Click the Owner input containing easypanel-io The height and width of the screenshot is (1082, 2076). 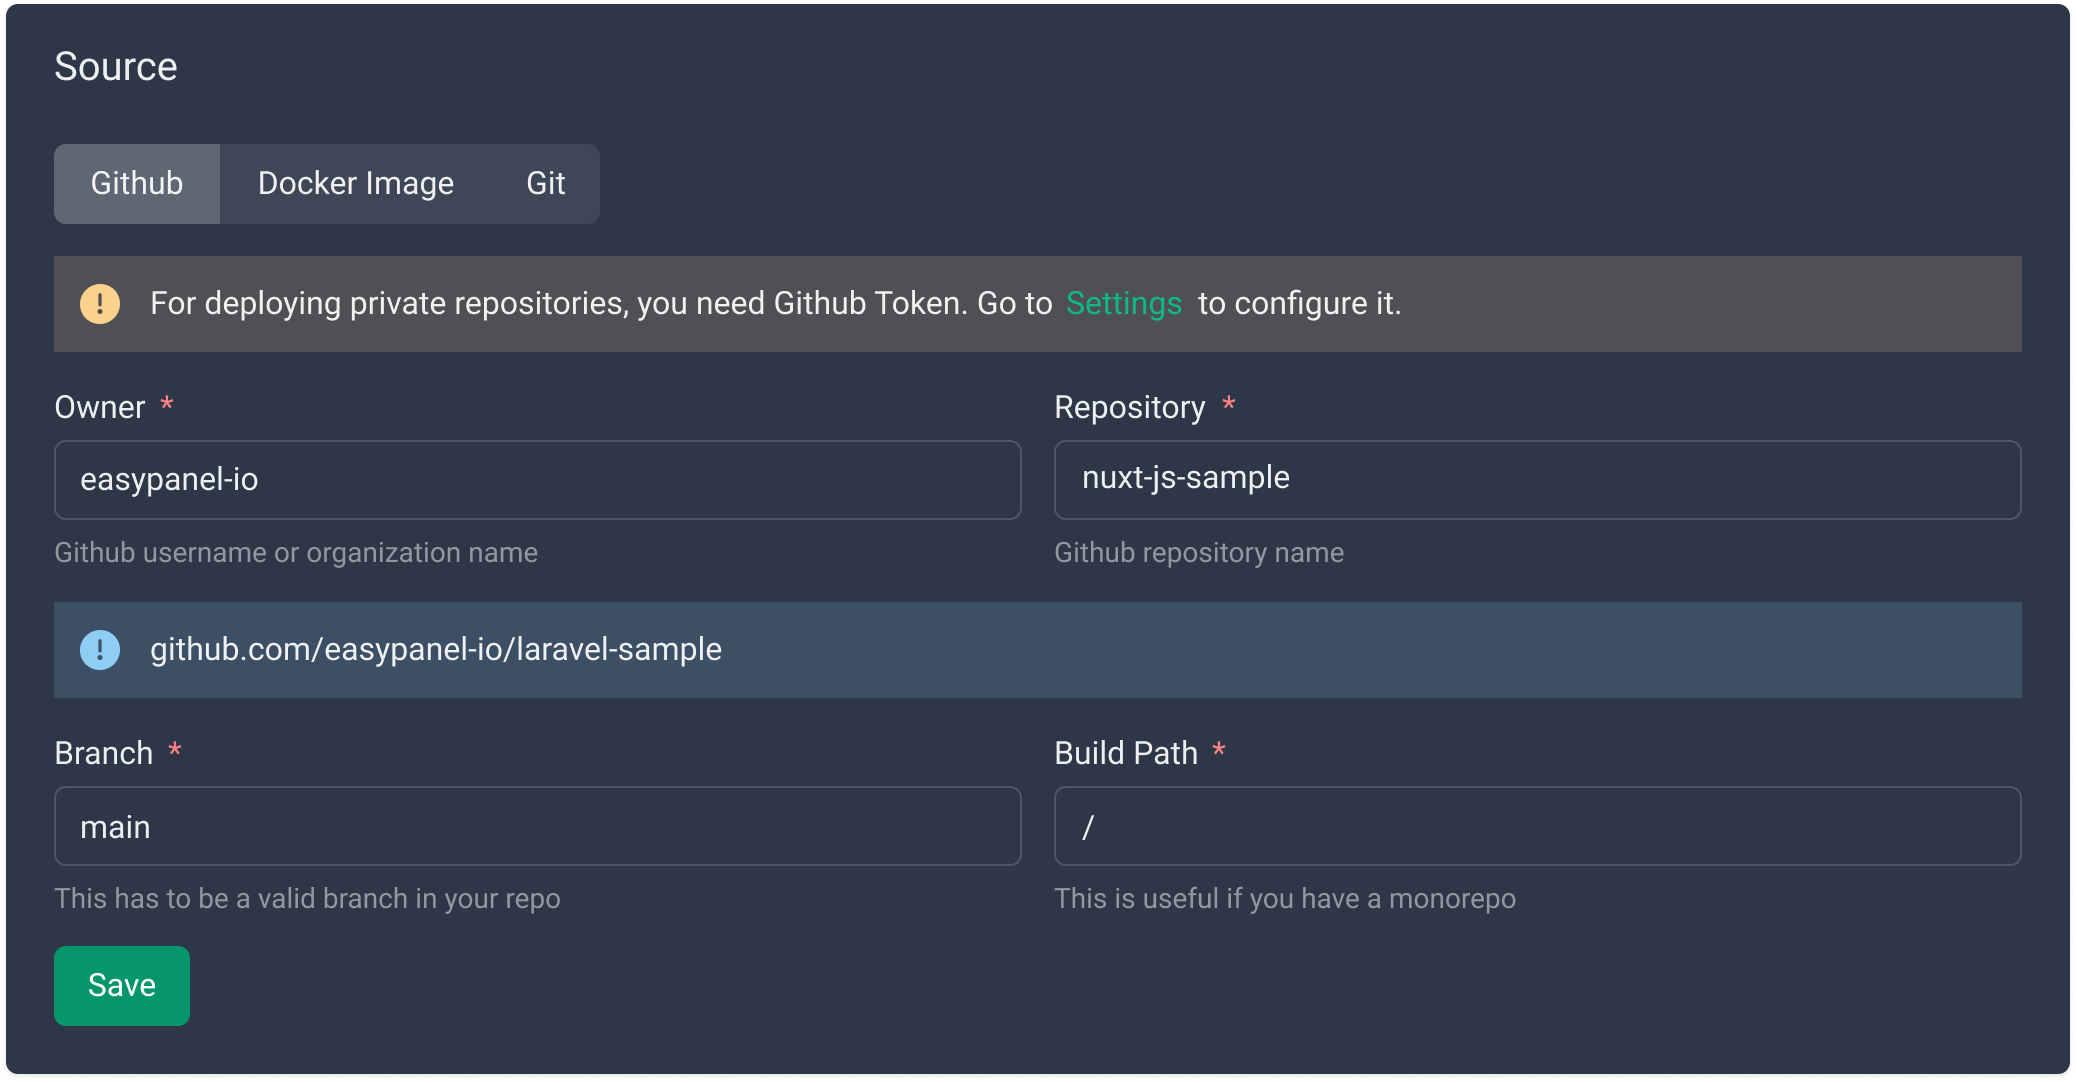point(537,480)
